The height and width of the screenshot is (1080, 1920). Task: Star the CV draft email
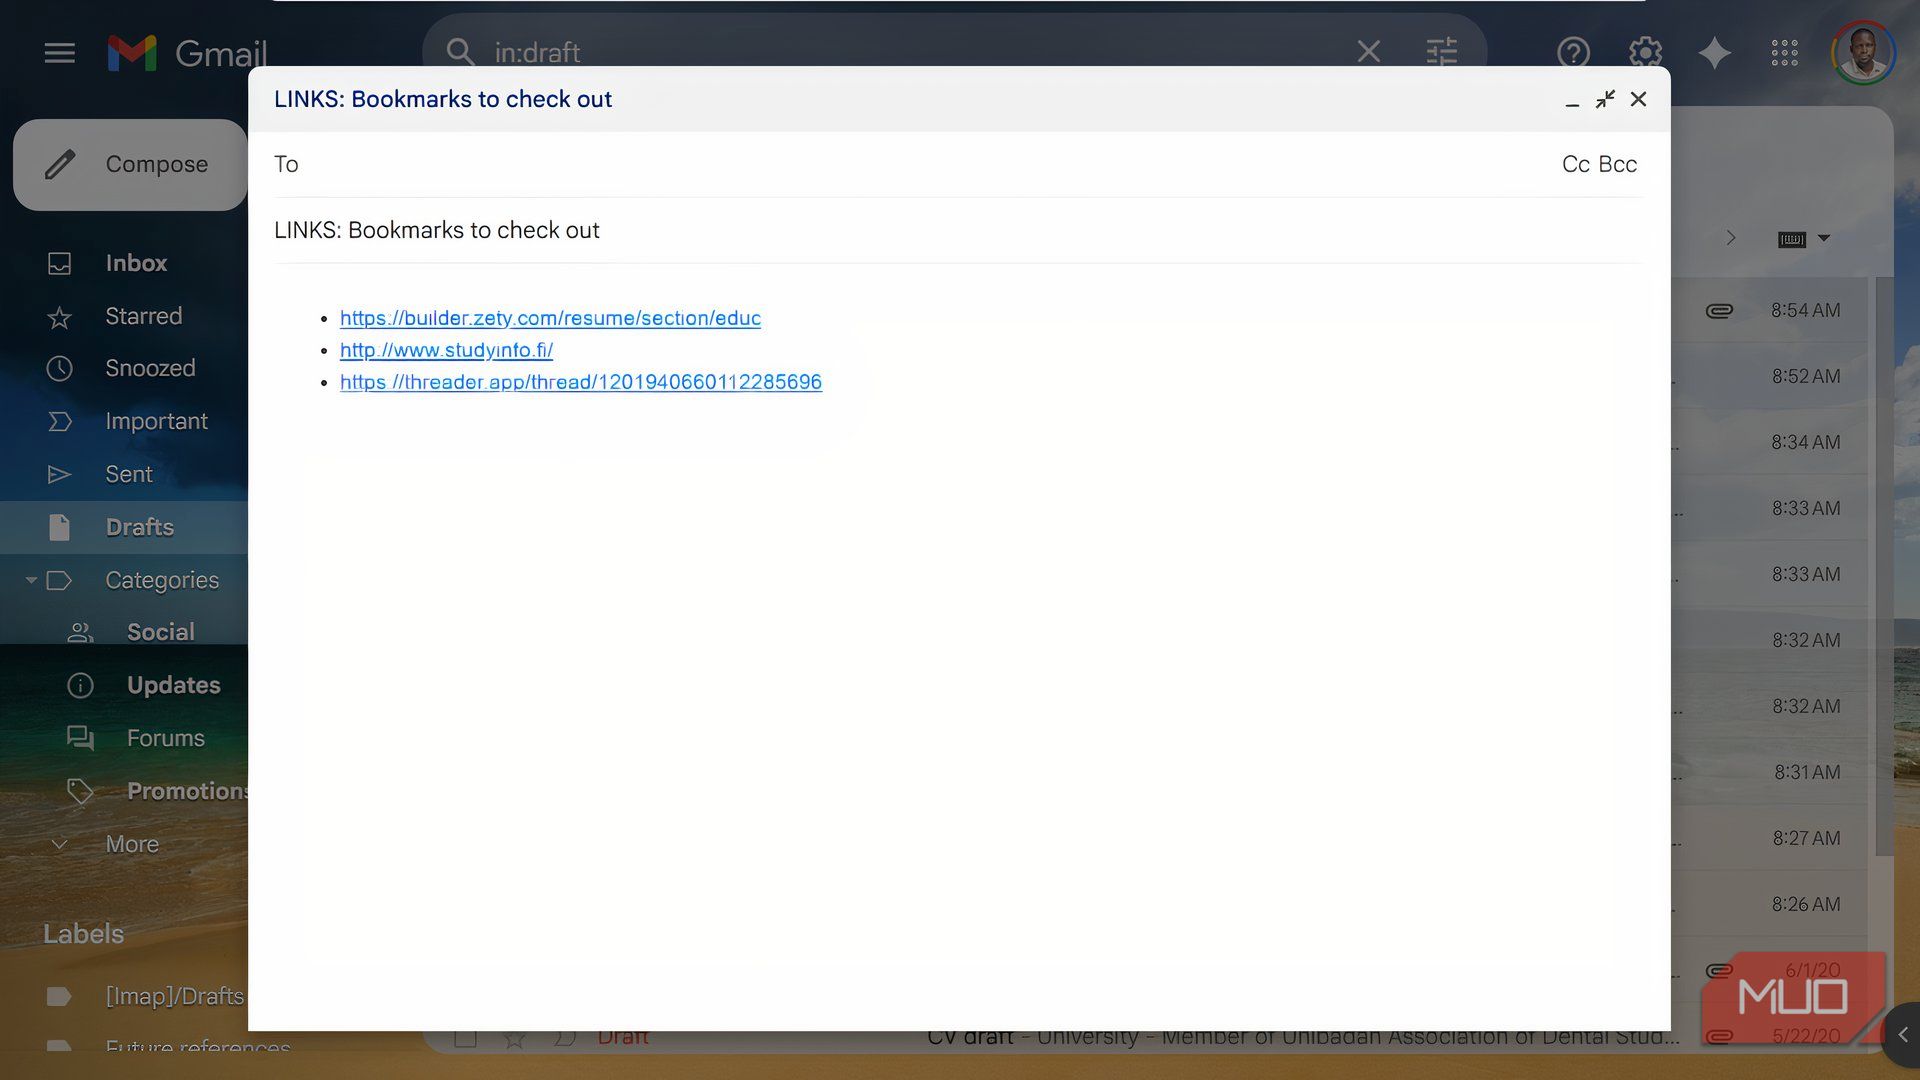[514, 1038]
